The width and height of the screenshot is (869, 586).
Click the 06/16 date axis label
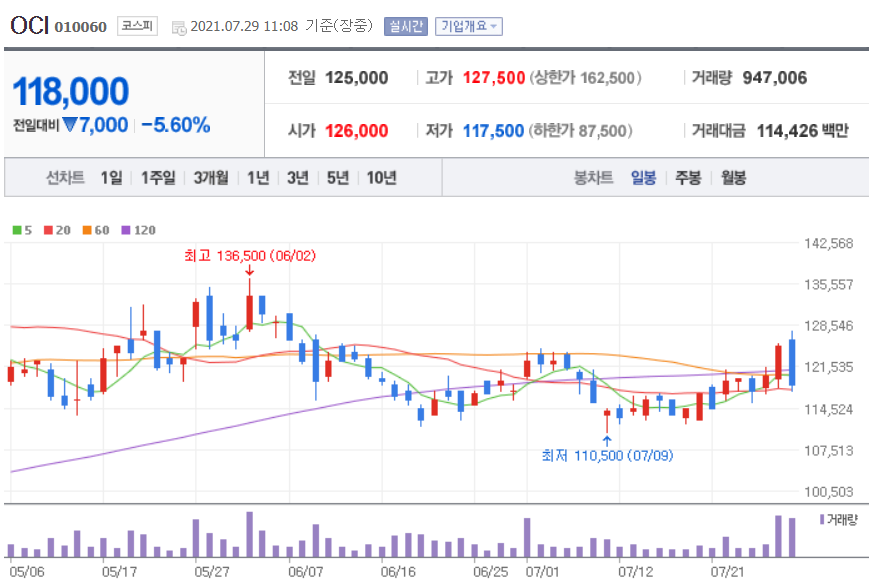click(x=398, y=572)
